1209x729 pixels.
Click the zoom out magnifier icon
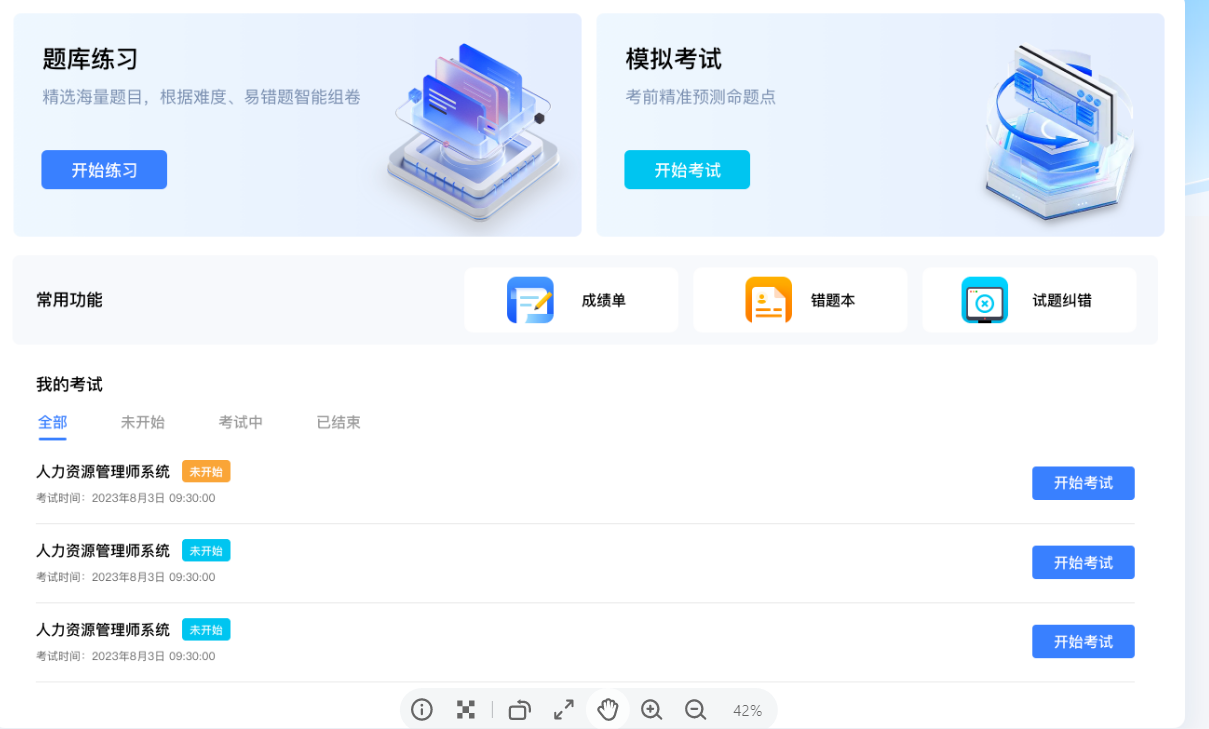tap(695, 709)
